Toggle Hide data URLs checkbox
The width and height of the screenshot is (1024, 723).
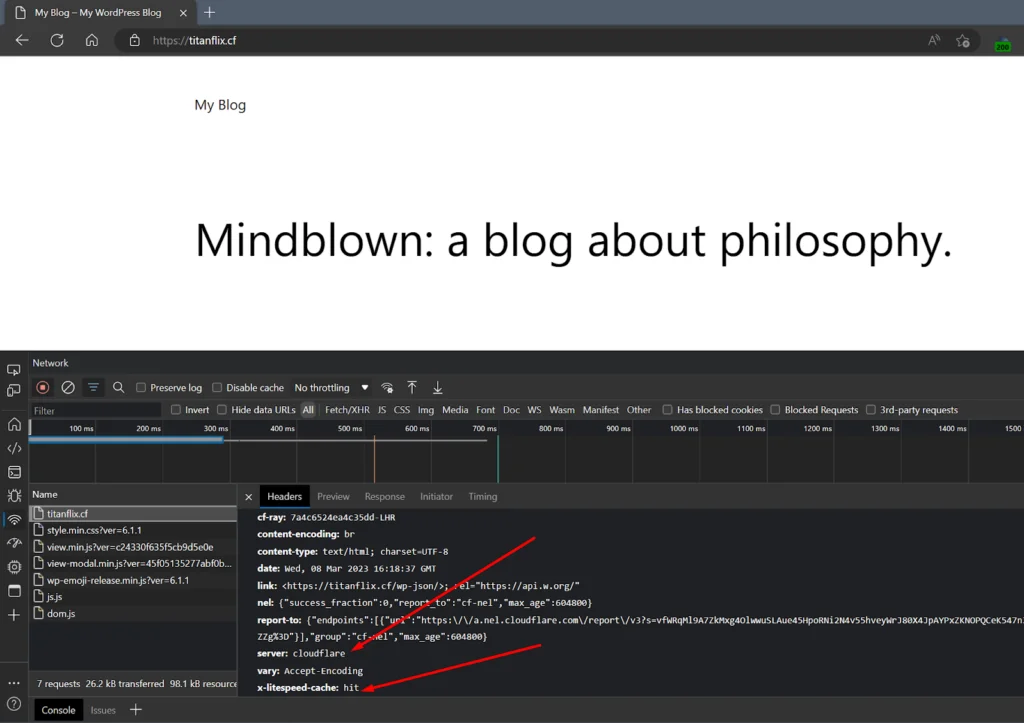tap(223, 410)
